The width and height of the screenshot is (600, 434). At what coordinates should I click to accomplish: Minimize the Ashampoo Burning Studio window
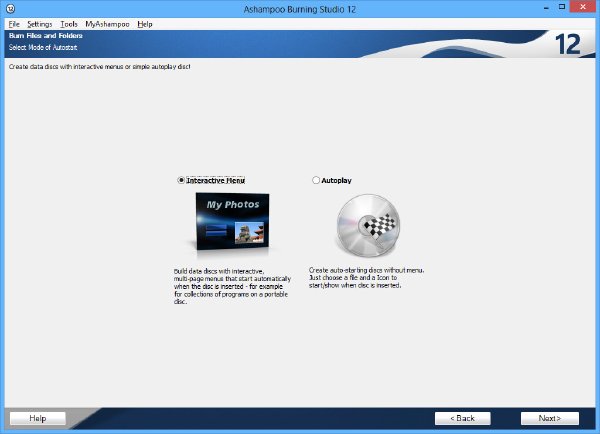[546, 7]
